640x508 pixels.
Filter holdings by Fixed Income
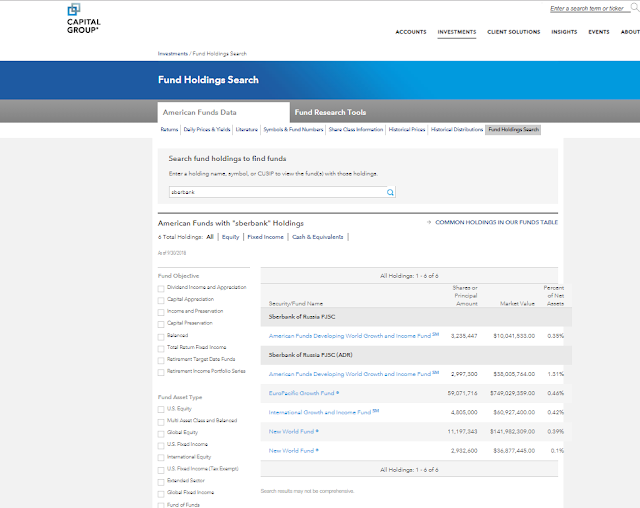coord(265,237)
